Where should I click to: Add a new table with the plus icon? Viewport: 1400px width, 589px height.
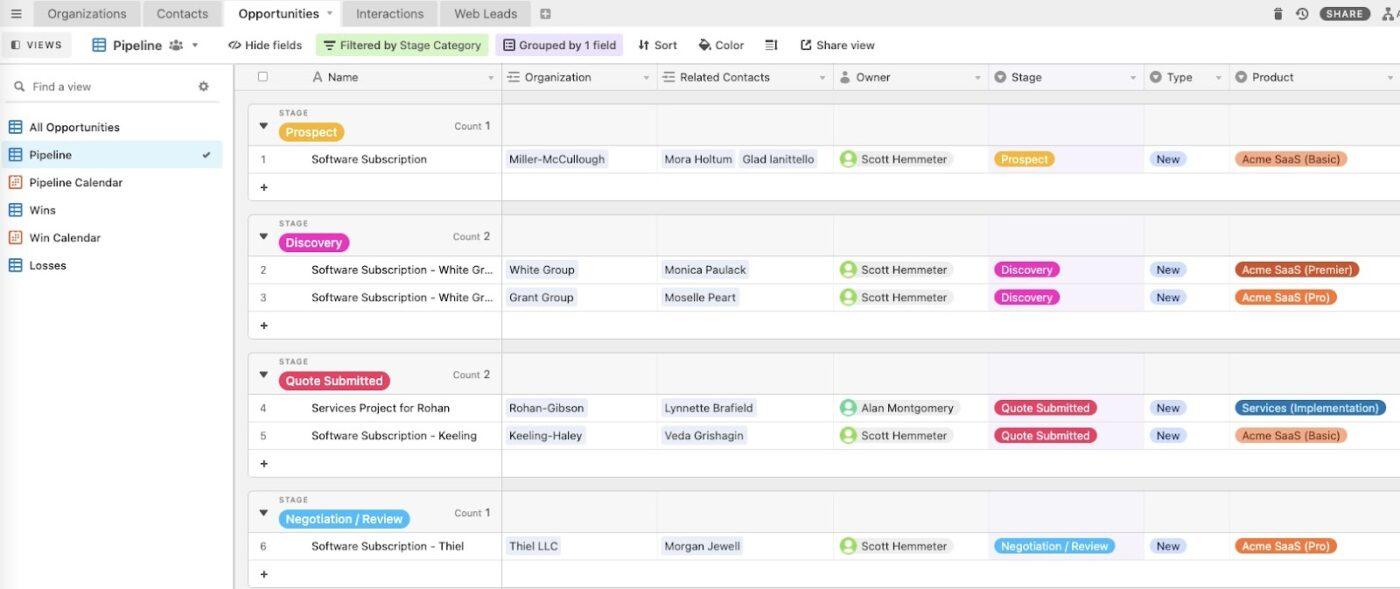coord(545,14)
